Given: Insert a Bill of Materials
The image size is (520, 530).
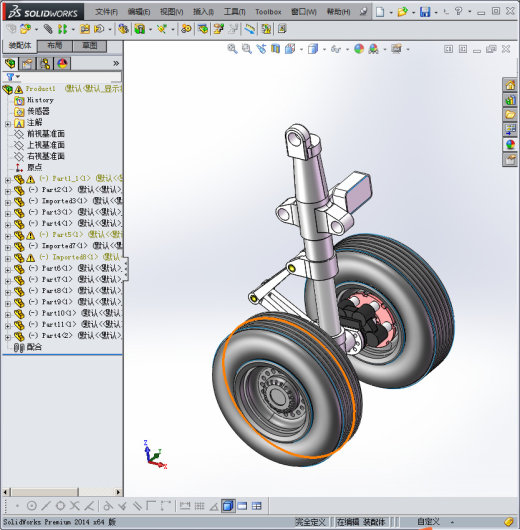Looking at the screenshot, I should point(203,29).
